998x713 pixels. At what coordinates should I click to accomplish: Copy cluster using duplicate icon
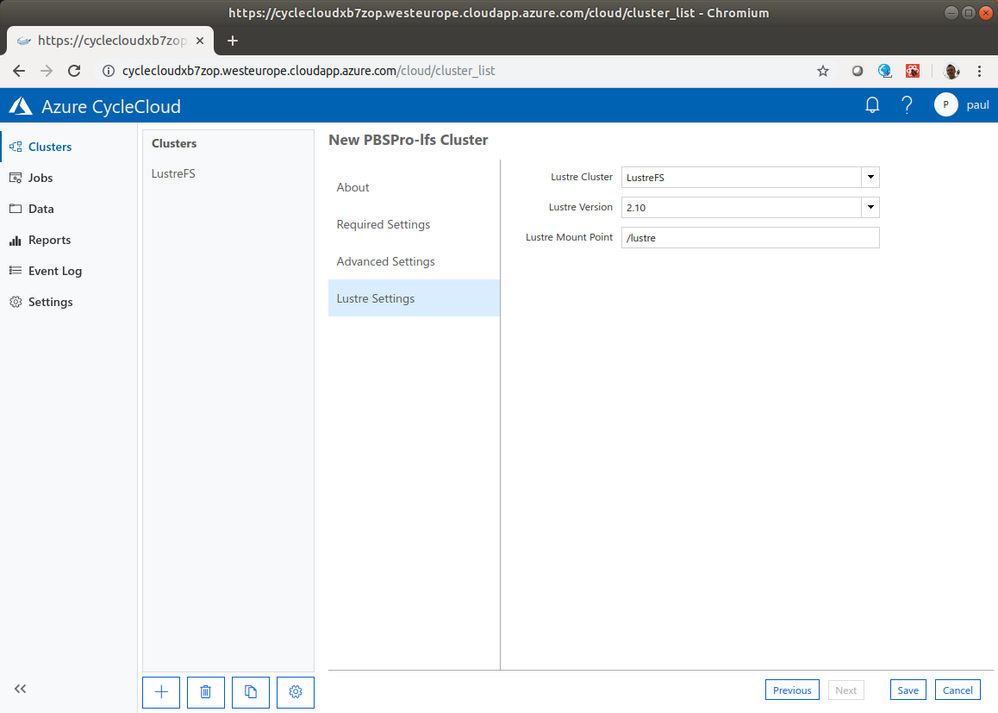[251, 692]
